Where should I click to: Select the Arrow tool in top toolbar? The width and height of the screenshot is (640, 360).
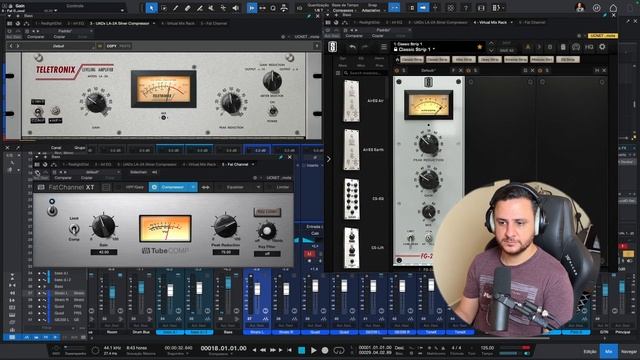coord(151,8)
